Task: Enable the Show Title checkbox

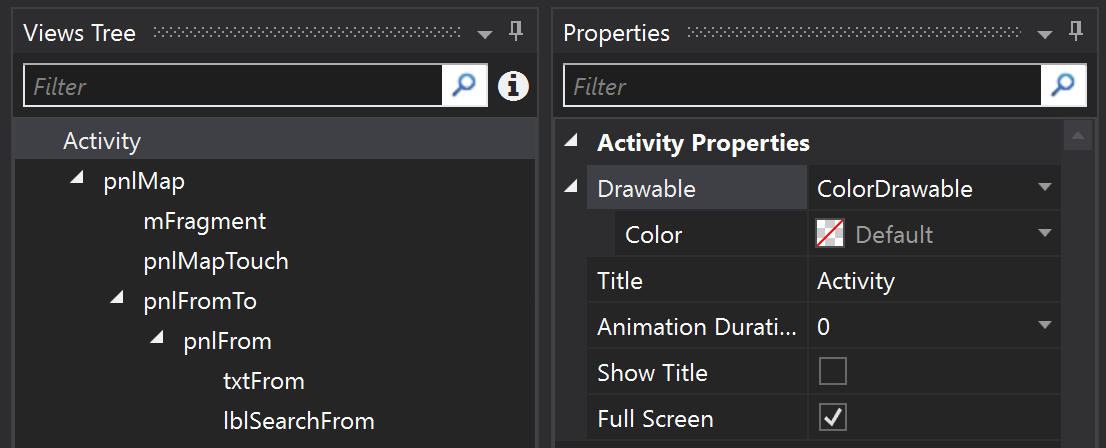Action: pos(832,372)
